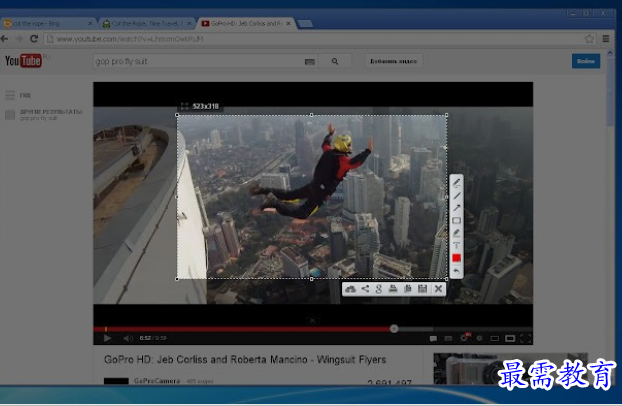This screenshot has height=406, width=622.
Task: Bookmark page with star icon
Action: click(589, 39)
